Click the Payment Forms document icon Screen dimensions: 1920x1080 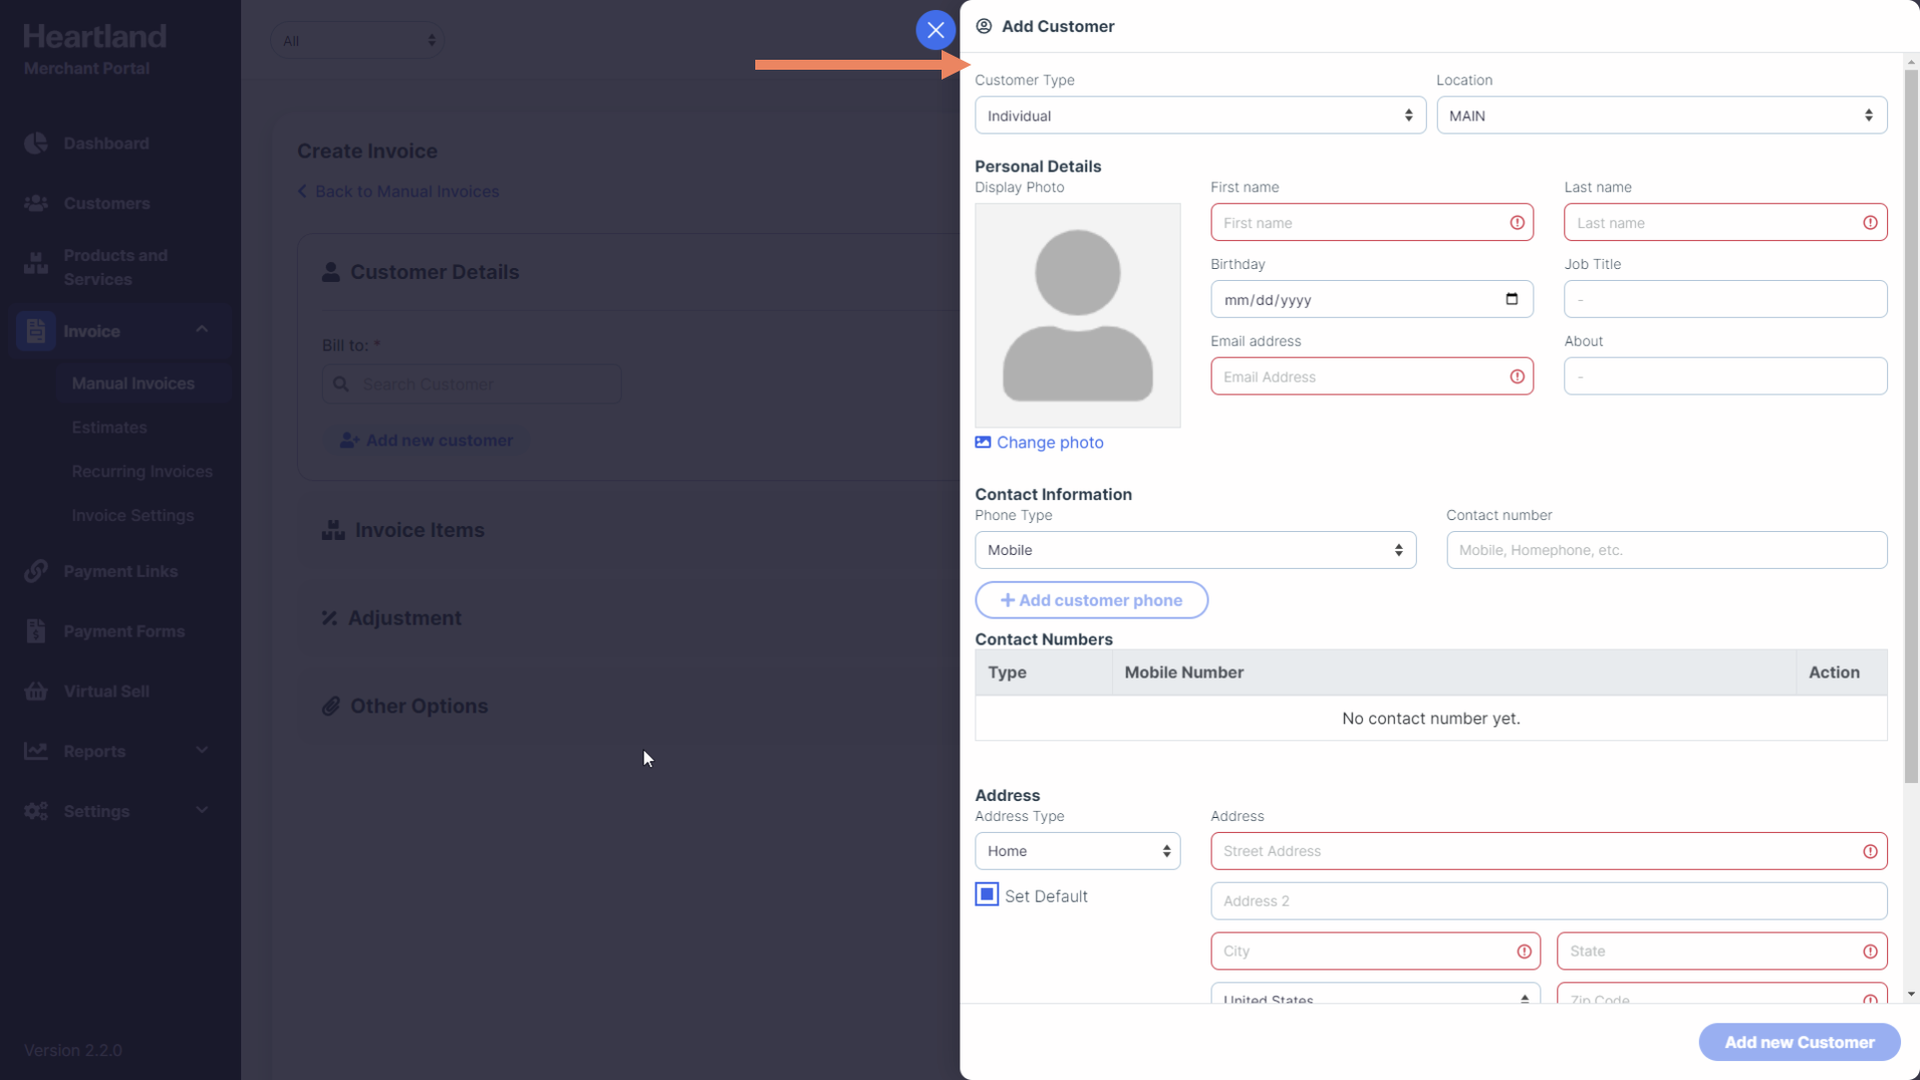click(36, 631)
